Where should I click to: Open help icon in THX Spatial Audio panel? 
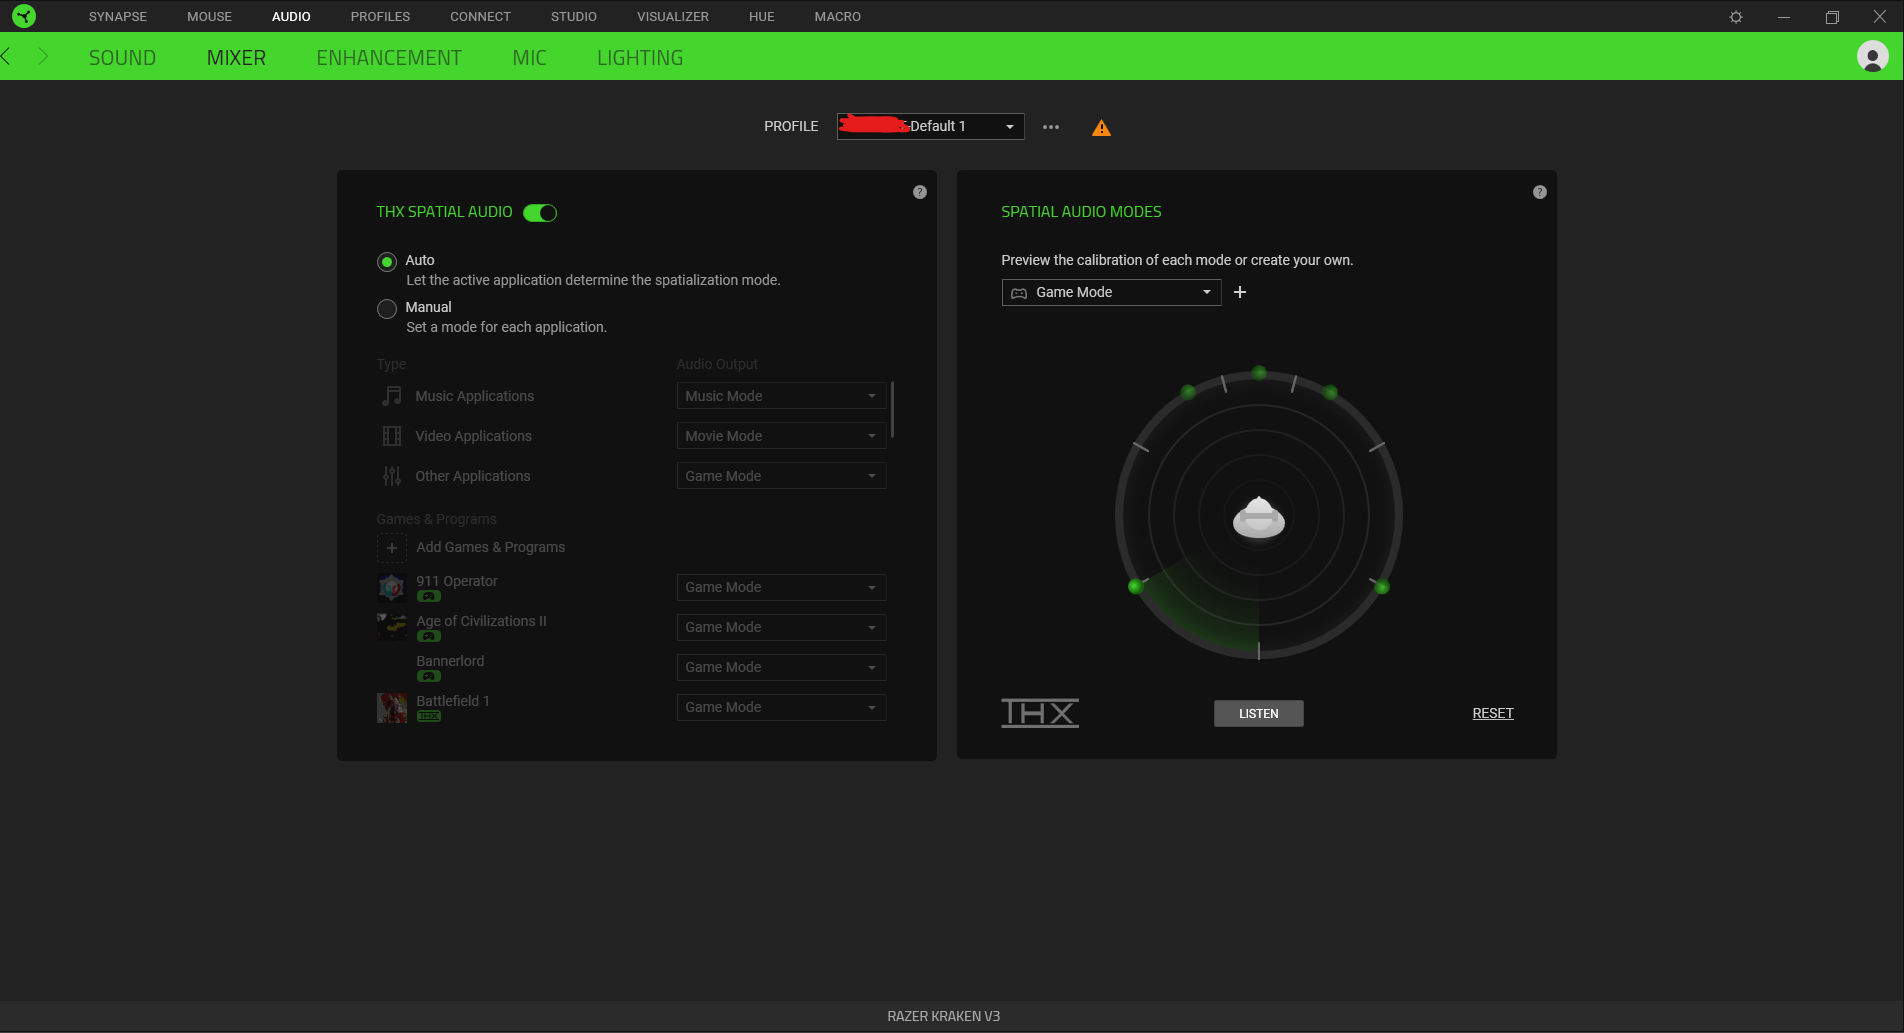point(920,192)
